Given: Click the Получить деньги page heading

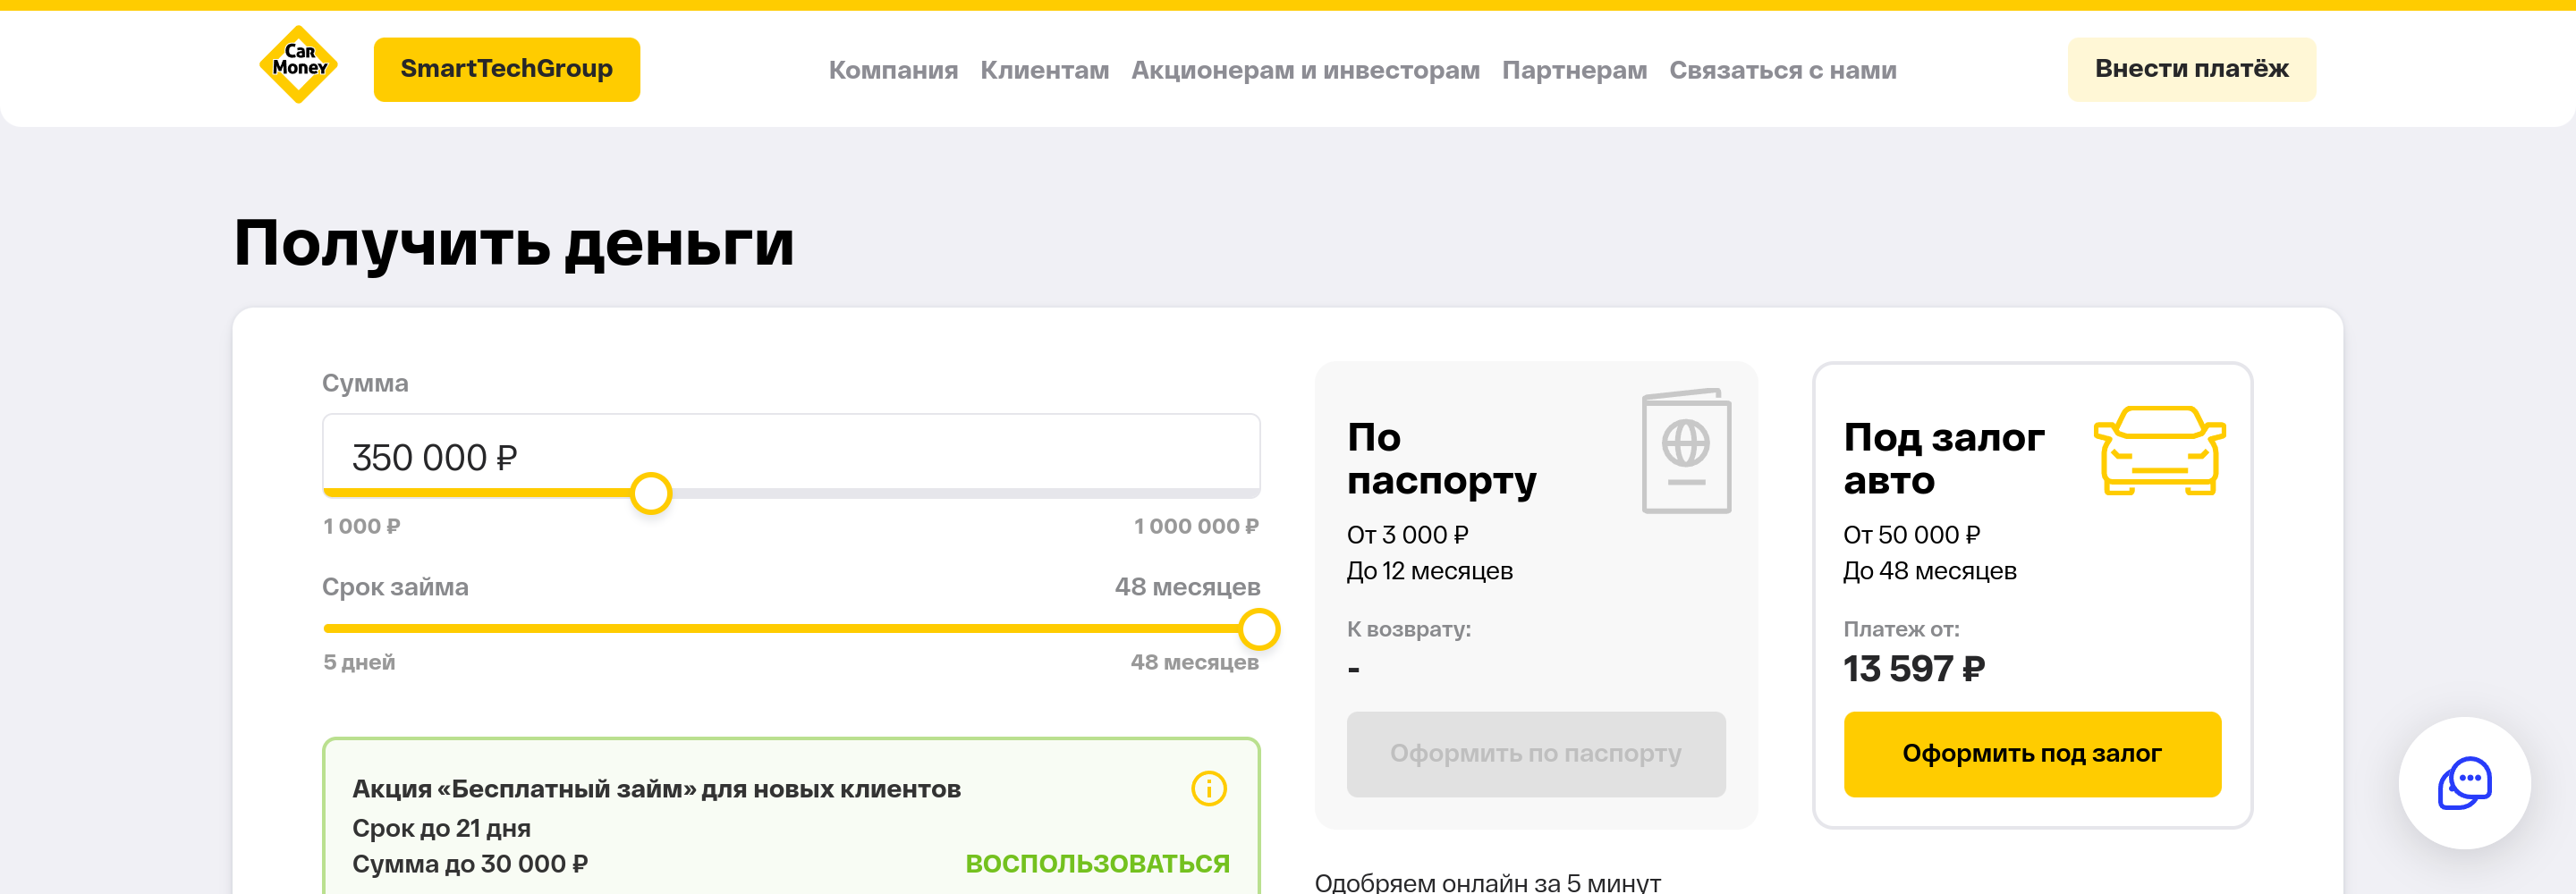Looking at the screenshot, I should click(x=514, y=244).
